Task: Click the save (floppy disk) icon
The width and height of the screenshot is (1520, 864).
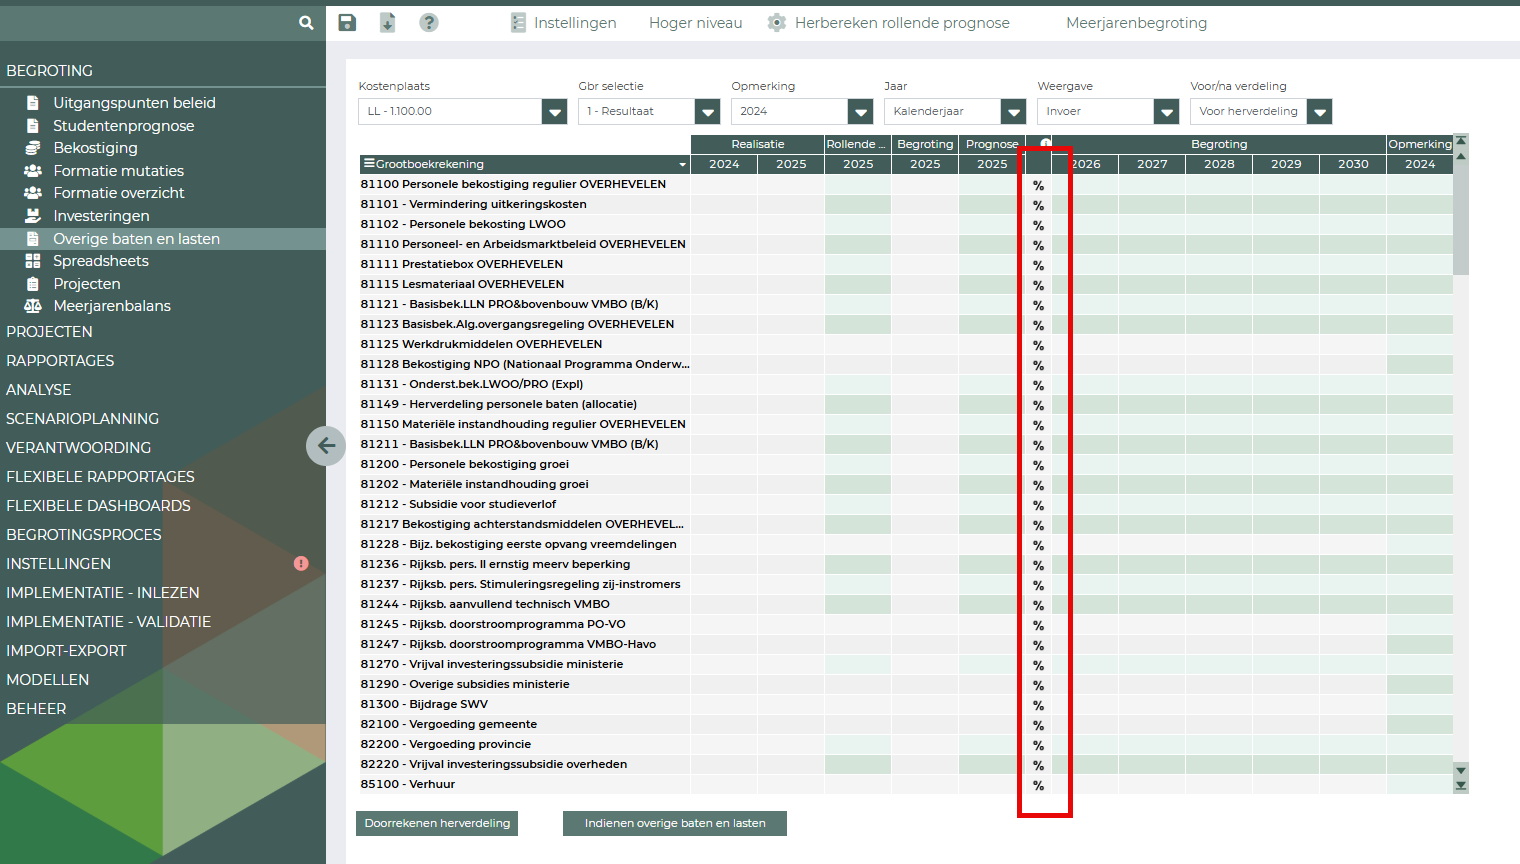Action: [347, 23]
